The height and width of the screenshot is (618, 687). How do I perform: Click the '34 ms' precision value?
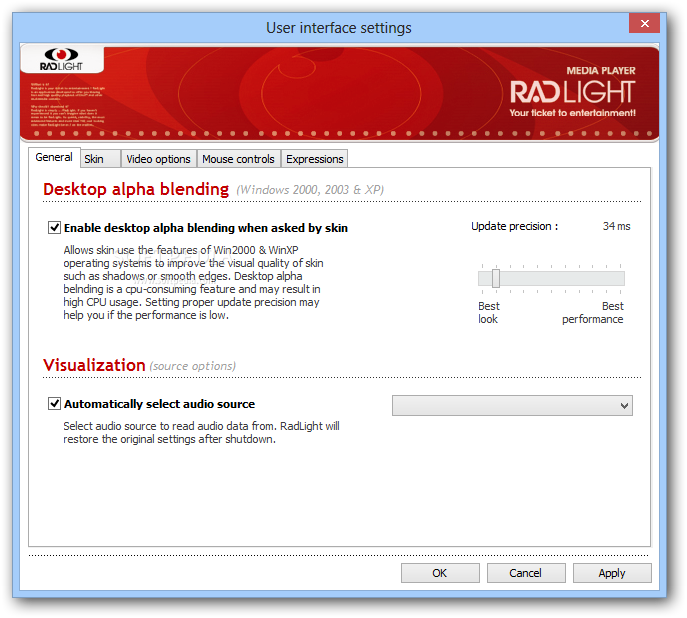[x=616, y=226]
